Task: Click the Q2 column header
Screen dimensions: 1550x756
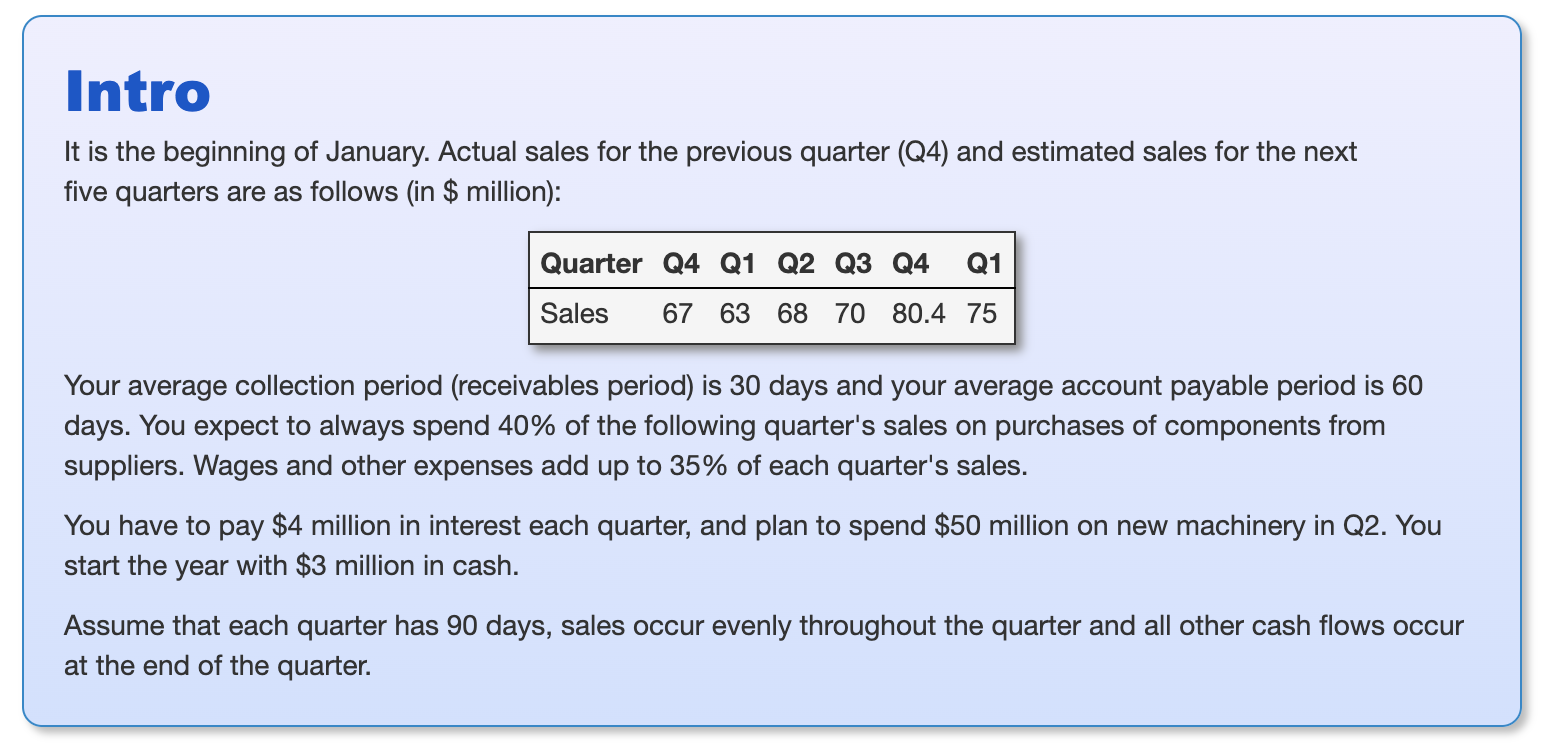Action: (x=795, y=263)
